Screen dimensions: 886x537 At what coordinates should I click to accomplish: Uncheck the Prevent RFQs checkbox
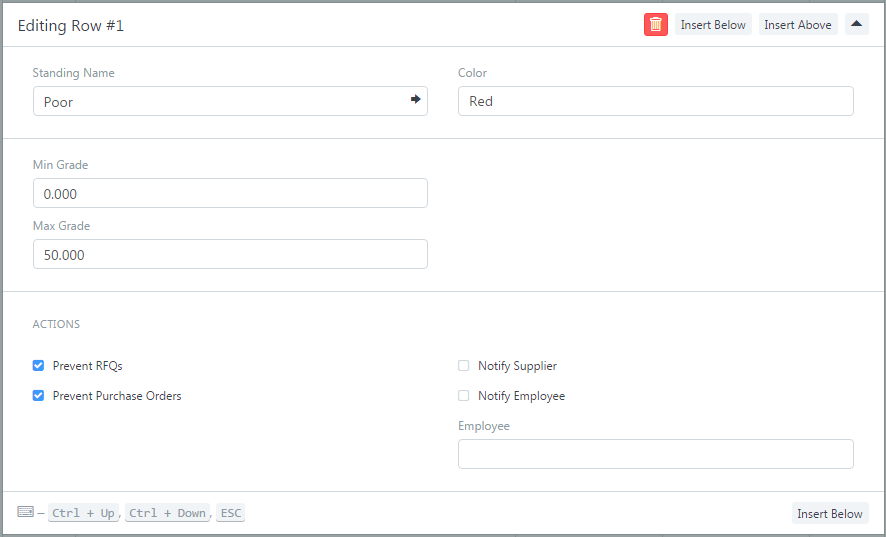(39, 366)
